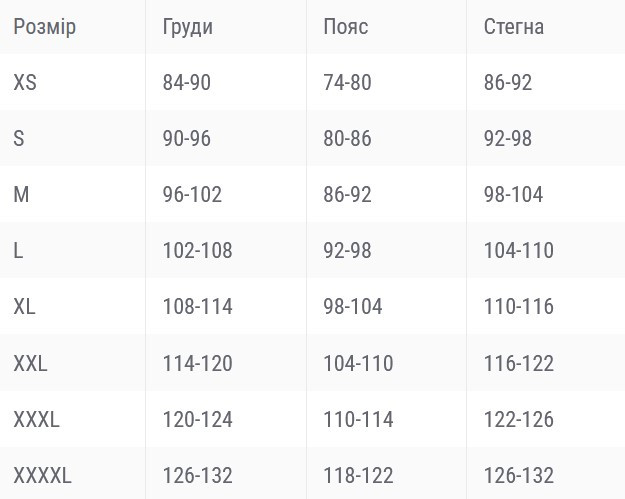Click chest value 84-90
The image size is (625, 499).
click(x=187, y=83)
